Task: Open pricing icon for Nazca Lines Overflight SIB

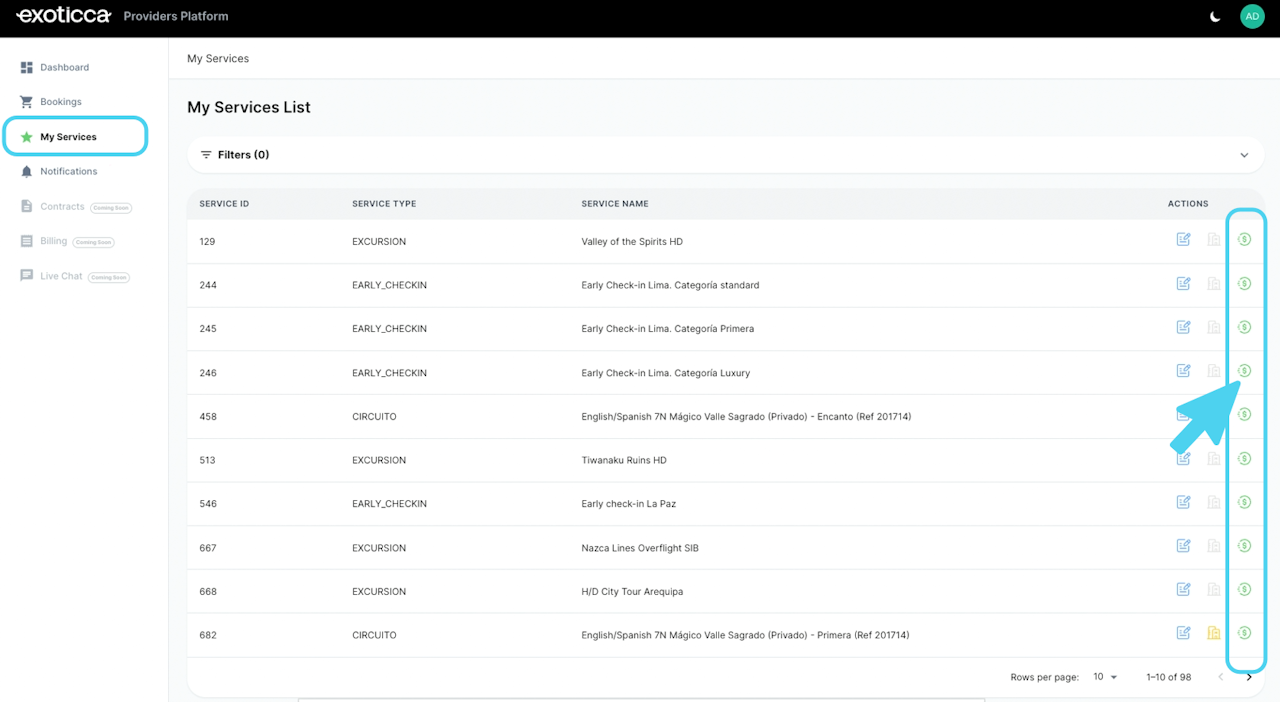Action: (1244, 546)
